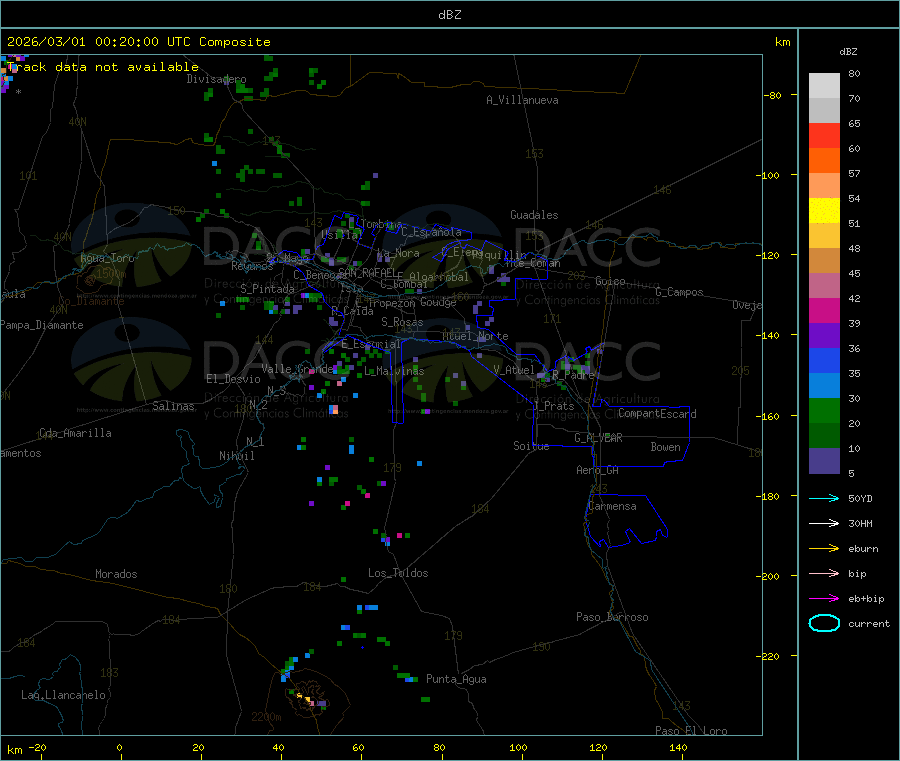Pick the magenta 39-42 dBZ swatch

(x=824, y=310)
